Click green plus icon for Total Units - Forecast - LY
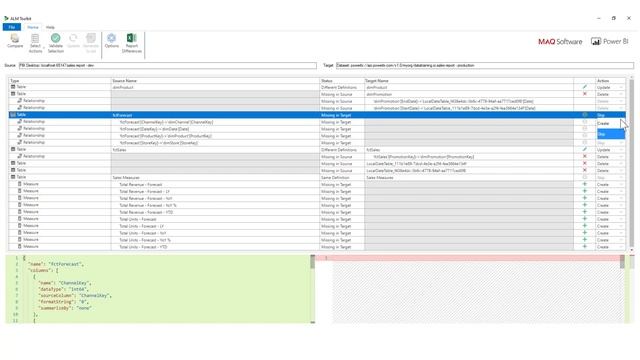 pos(584,226)
